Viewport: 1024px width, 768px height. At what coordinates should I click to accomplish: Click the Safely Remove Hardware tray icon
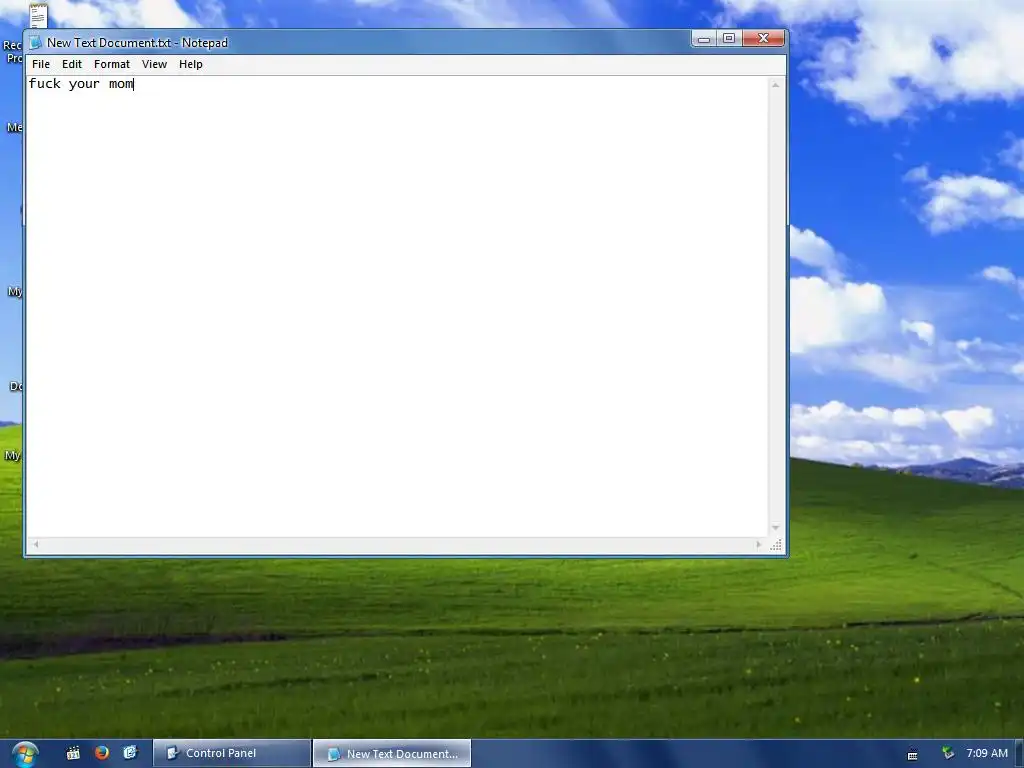click(948, 753)
